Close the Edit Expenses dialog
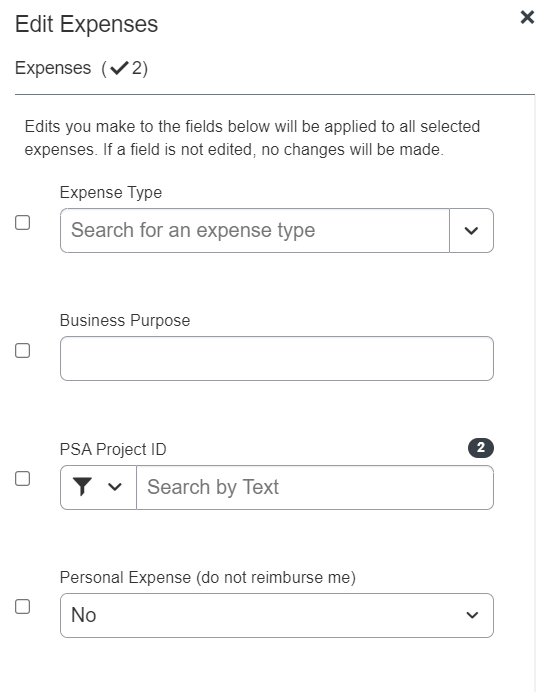Image resolution: width=536 pixels, height=692 pixels. 527,17
